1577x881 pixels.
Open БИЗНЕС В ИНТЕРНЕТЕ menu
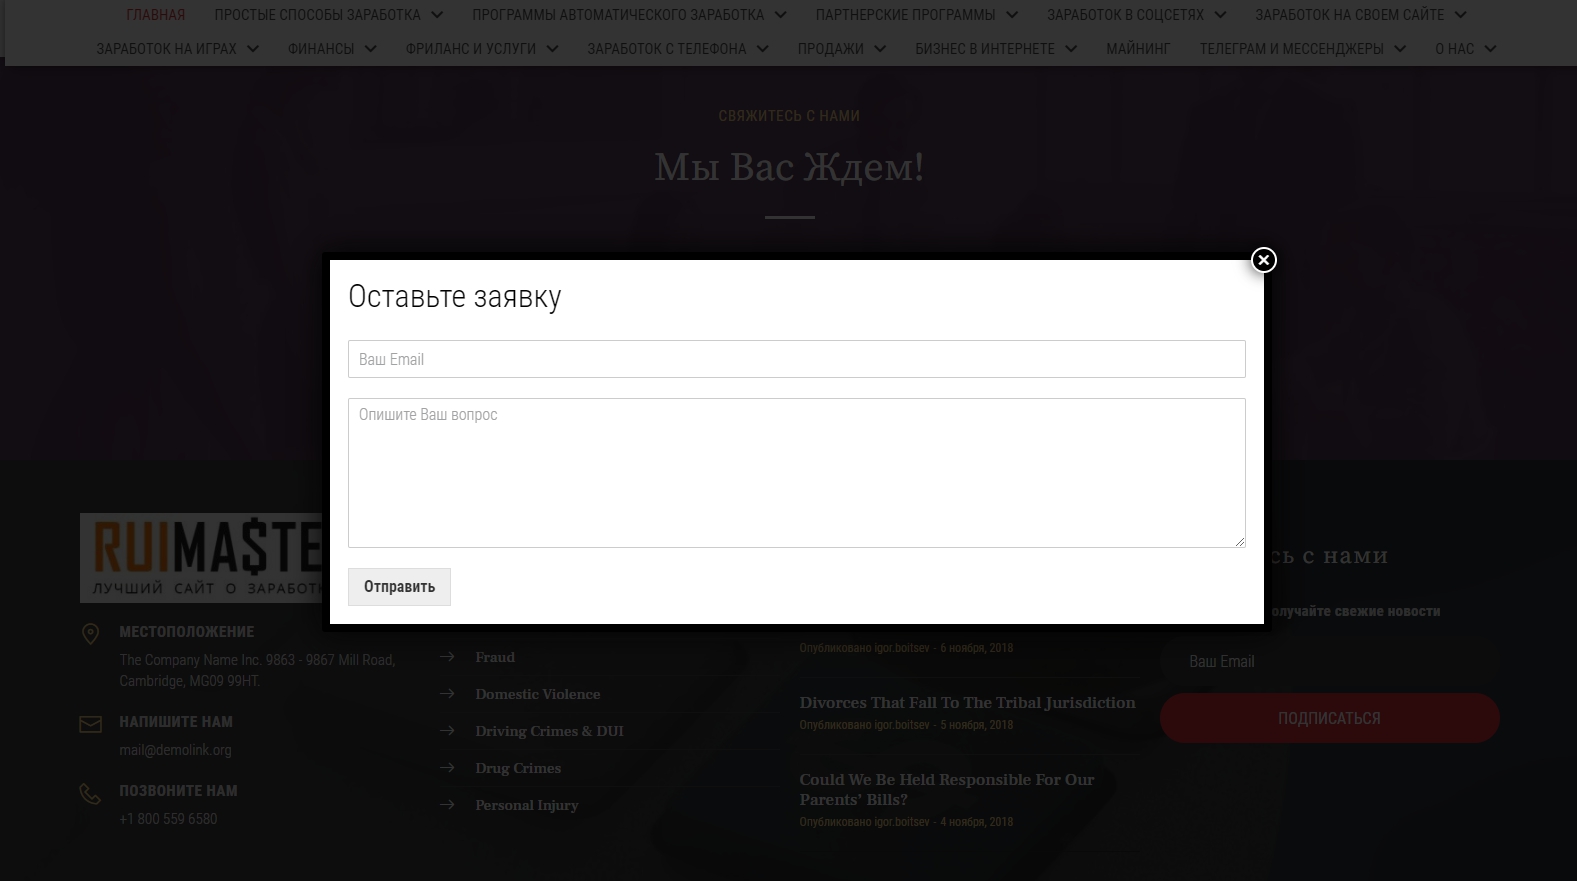click(x=984, y=48)
